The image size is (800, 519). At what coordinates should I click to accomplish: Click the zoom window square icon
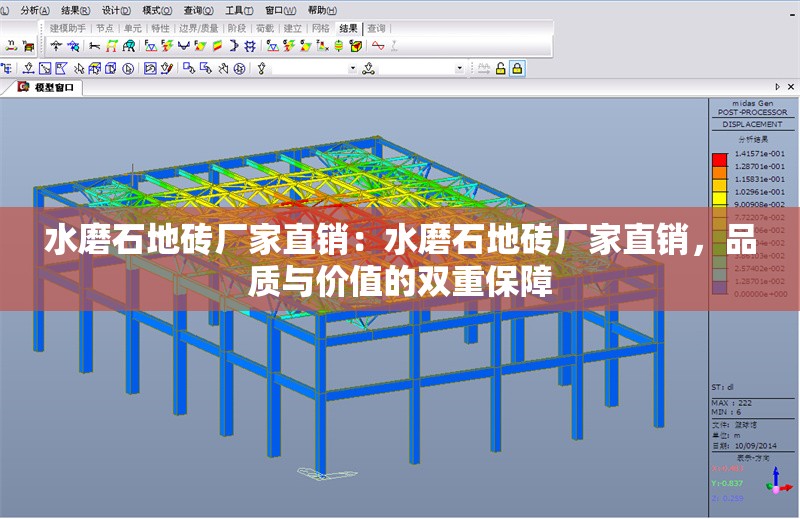[45, 68]
